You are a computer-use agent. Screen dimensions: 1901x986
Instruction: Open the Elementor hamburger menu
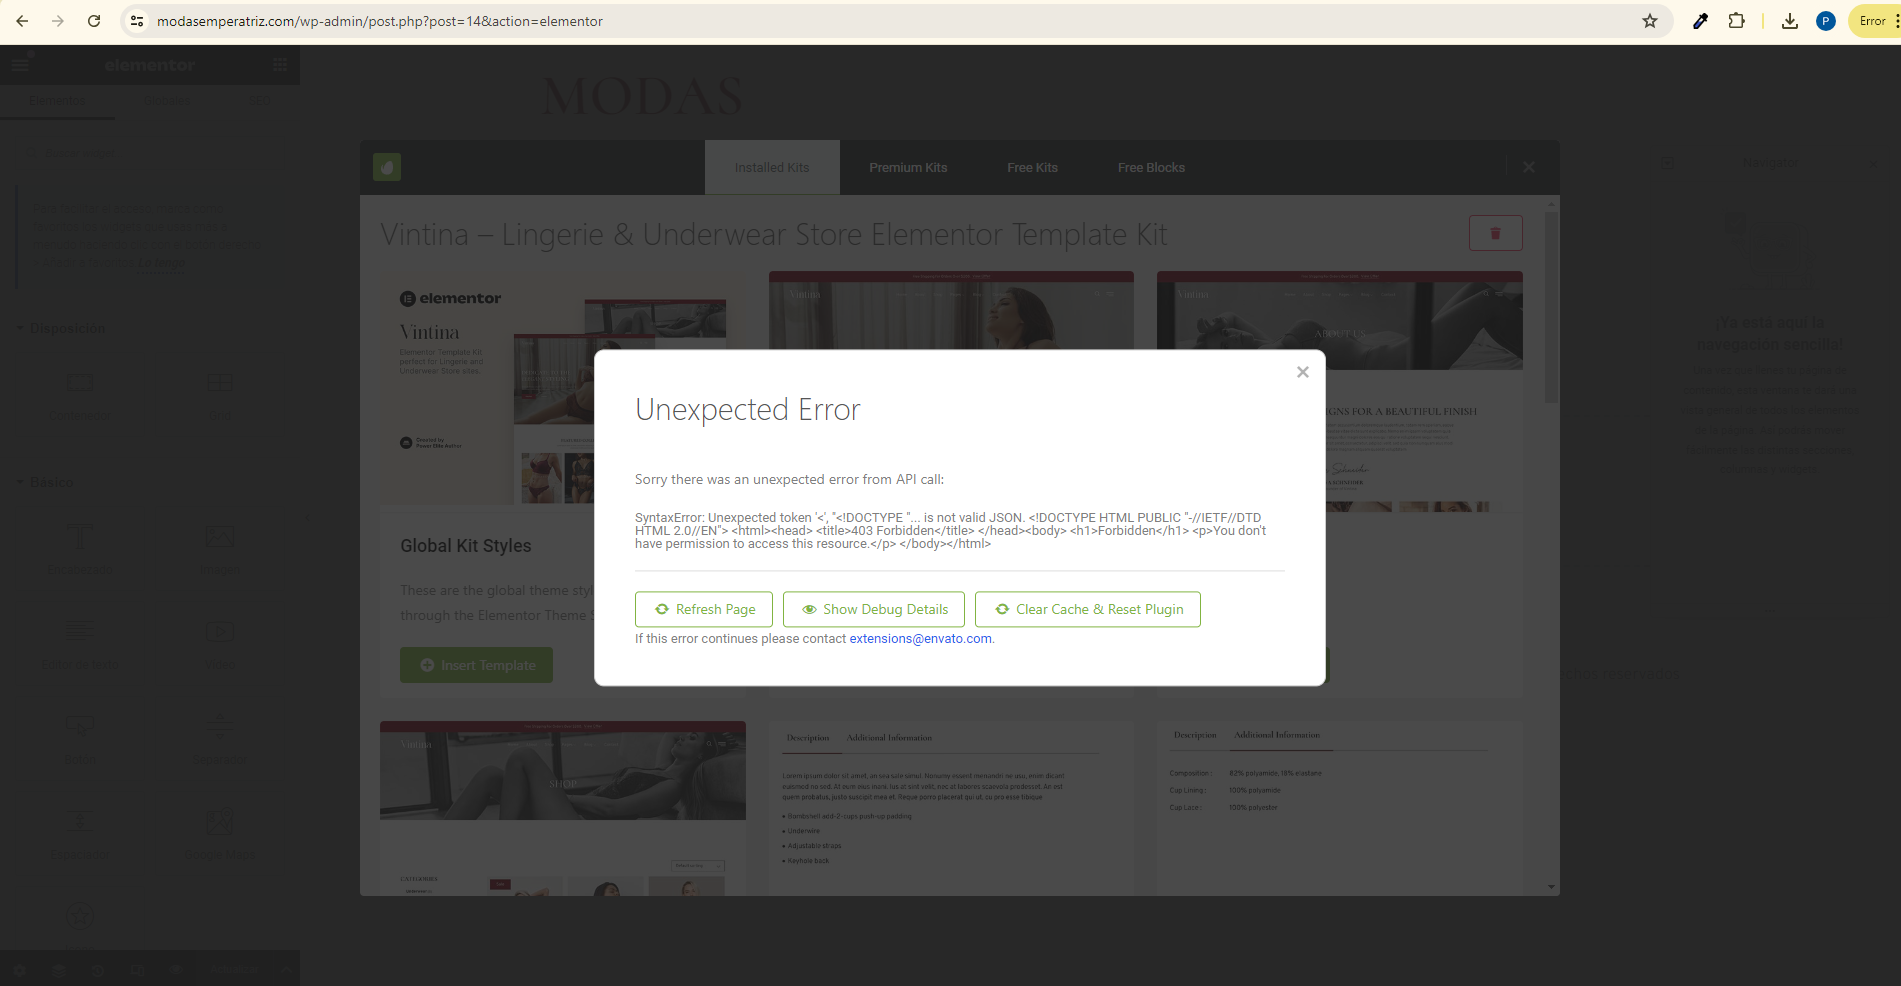20,65
